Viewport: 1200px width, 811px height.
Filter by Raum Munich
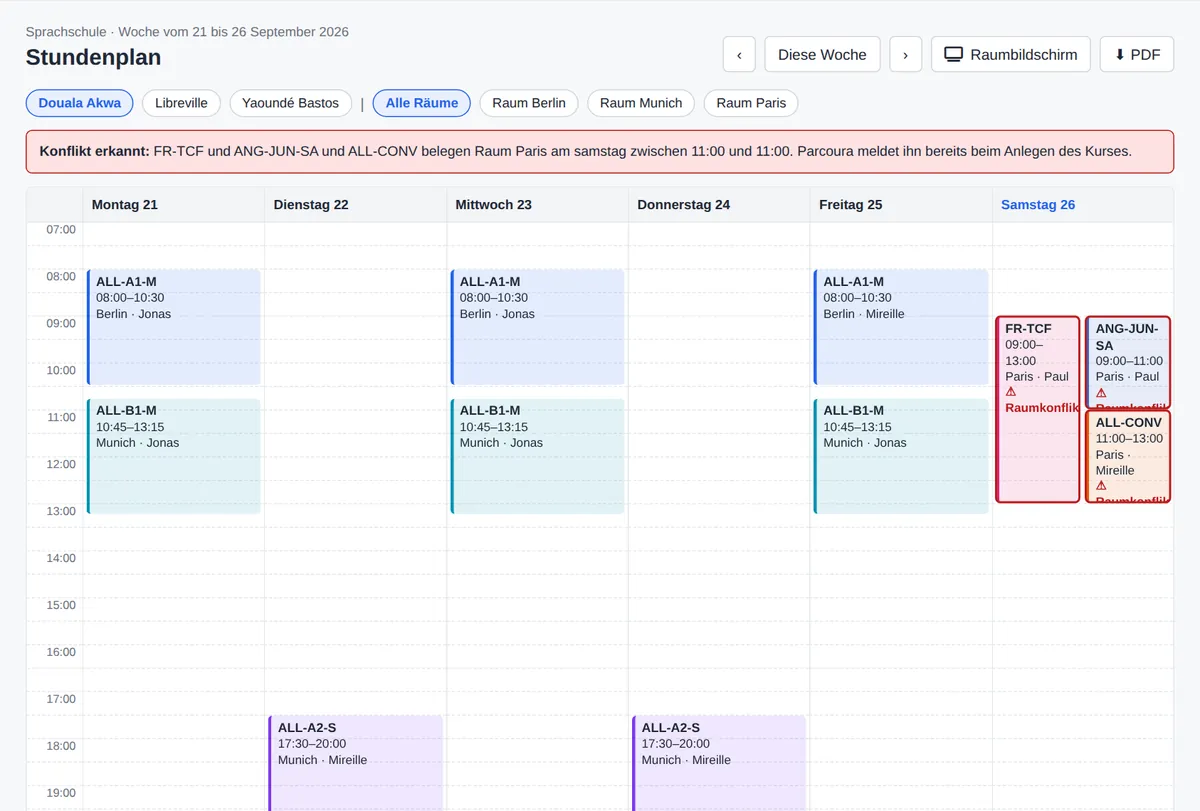641,103
